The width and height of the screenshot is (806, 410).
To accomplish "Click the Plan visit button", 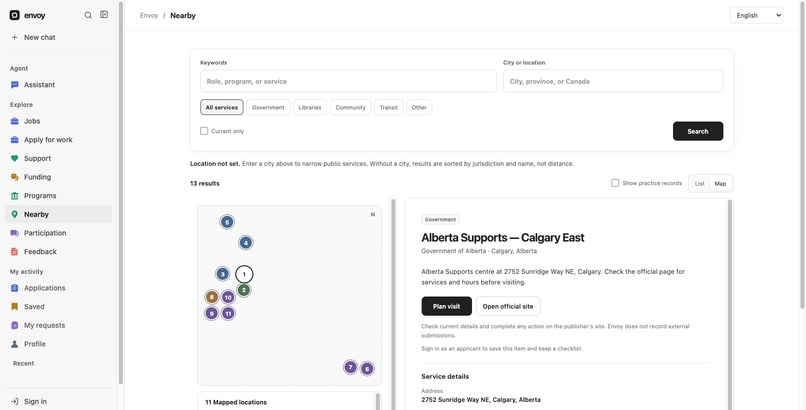I will [446, 306].
